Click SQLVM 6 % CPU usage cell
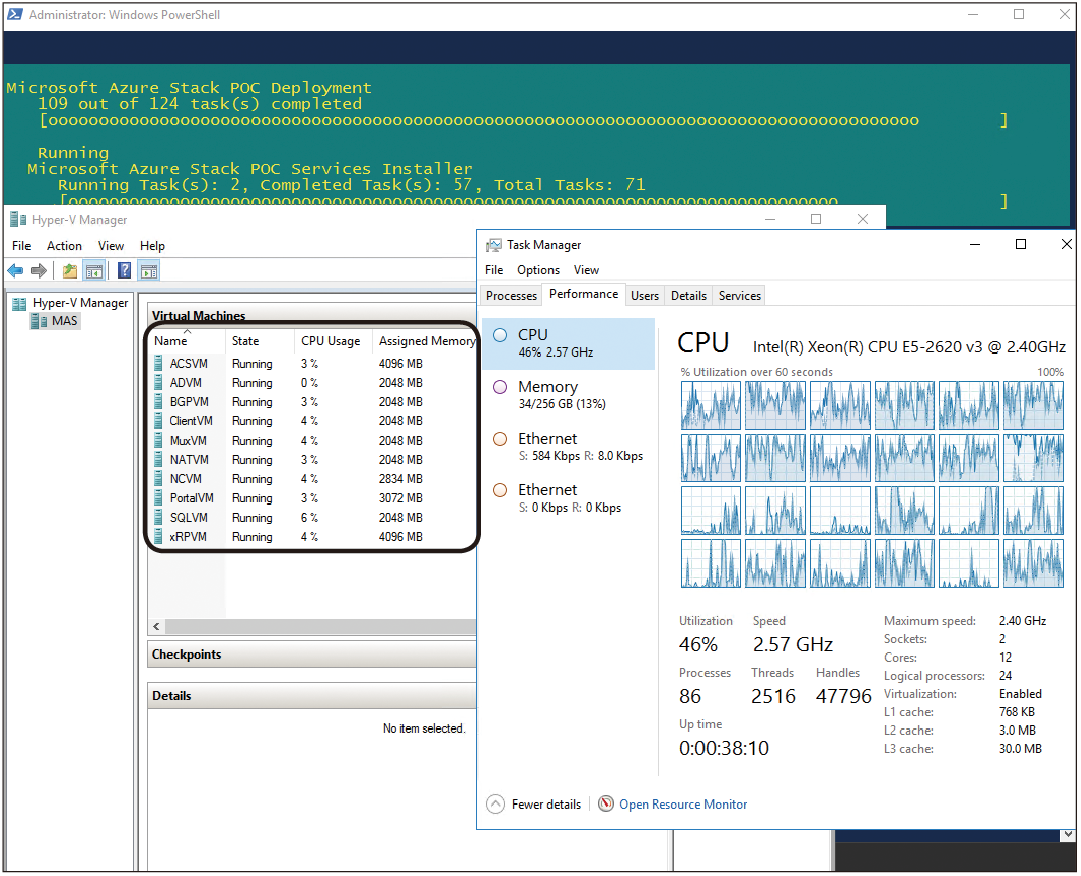Screen dimensions: 1081x876 [309, 518]
